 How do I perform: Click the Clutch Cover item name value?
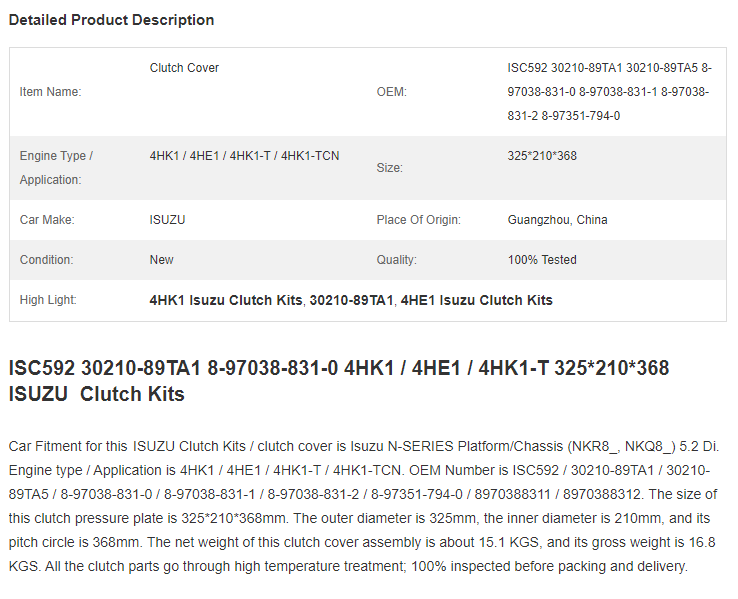pyautogui.click(x=184, y=68)
